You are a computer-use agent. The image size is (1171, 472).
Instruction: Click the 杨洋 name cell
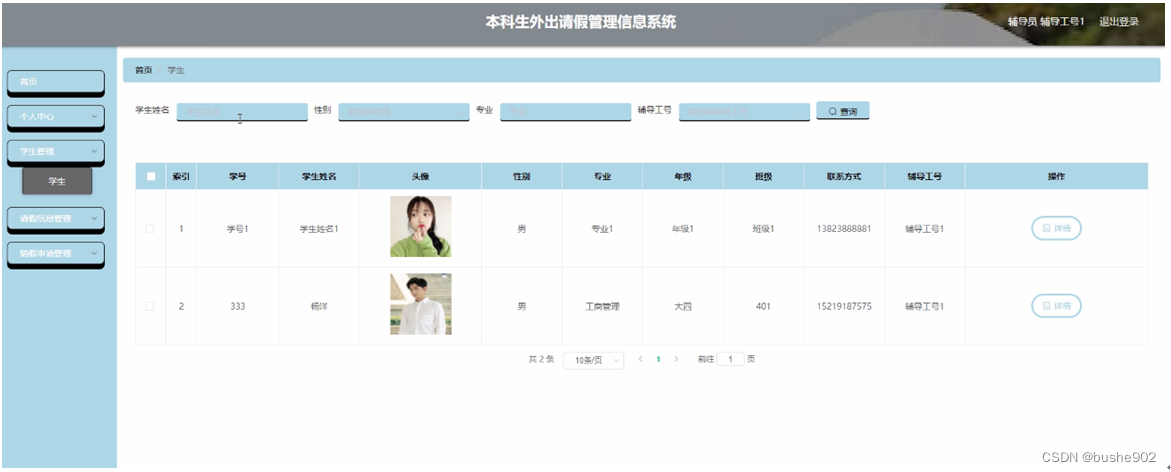pos(319,306)
